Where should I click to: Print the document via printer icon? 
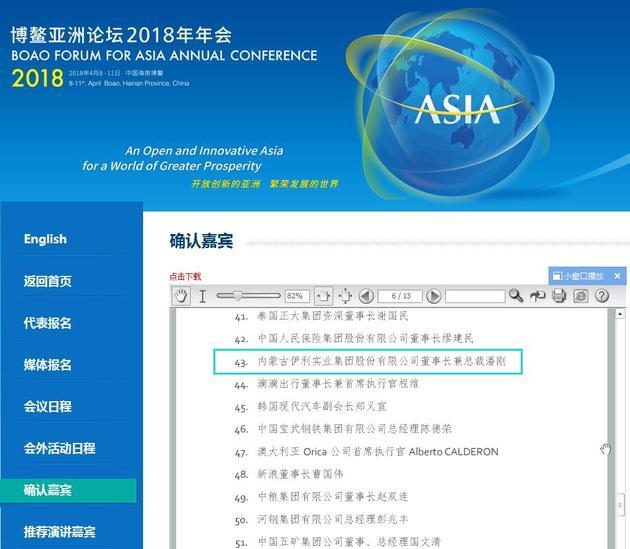click(559, 296)
